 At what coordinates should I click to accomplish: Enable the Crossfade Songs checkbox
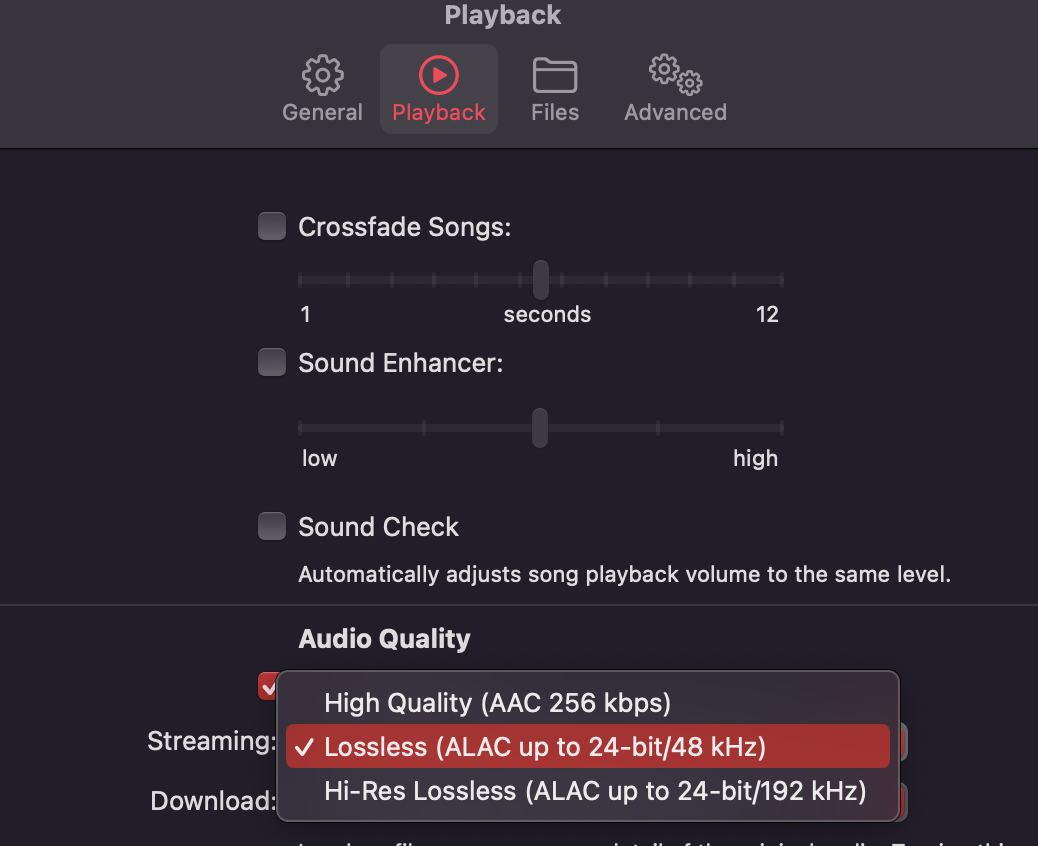(272, 227)
